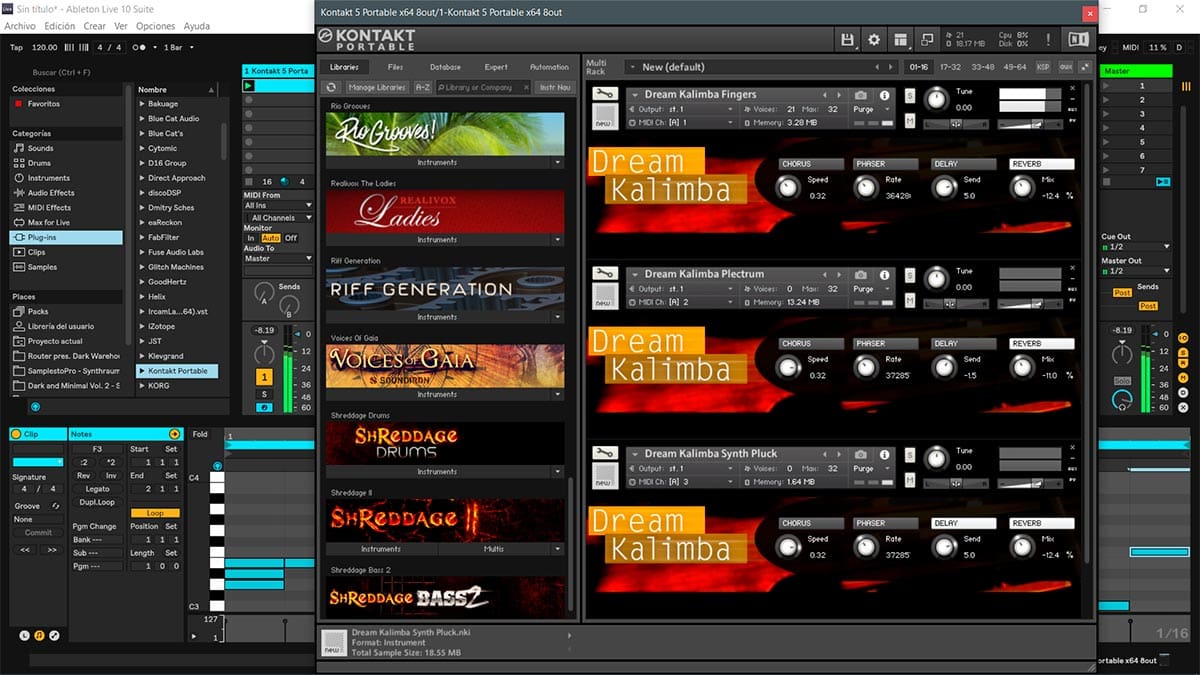The height and width of the screenshot is (675, 1200).
Task: Click the Kontakt minimized view icon
Action: pyautogui.click(x=927, y=39)
